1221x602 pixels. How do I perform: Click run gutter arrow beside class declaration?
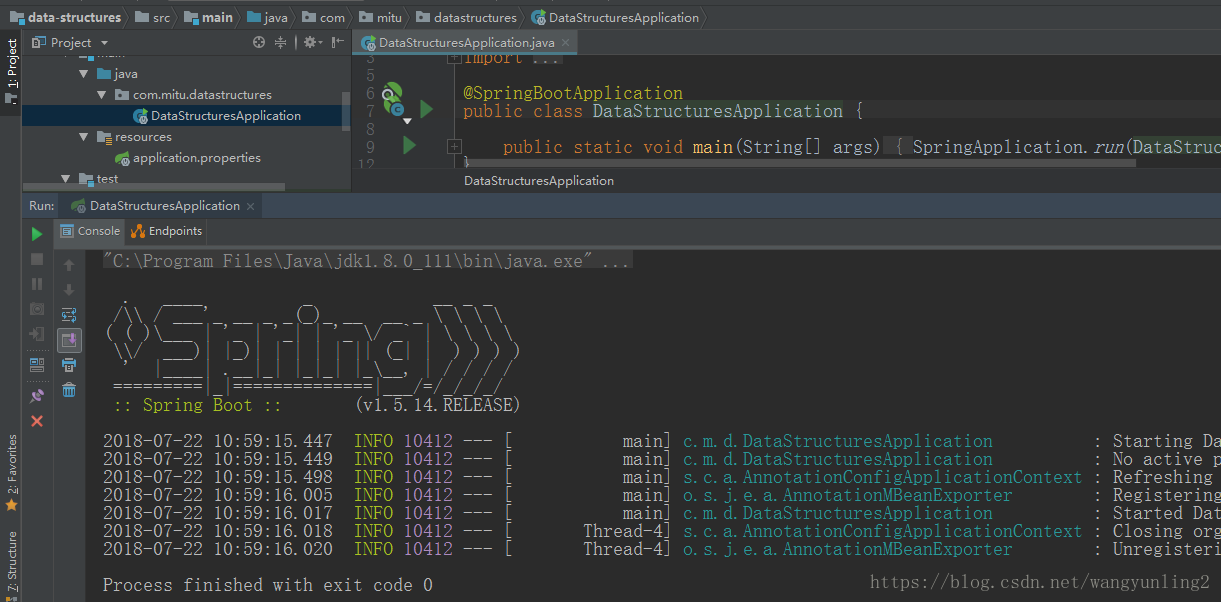(426, 109)
